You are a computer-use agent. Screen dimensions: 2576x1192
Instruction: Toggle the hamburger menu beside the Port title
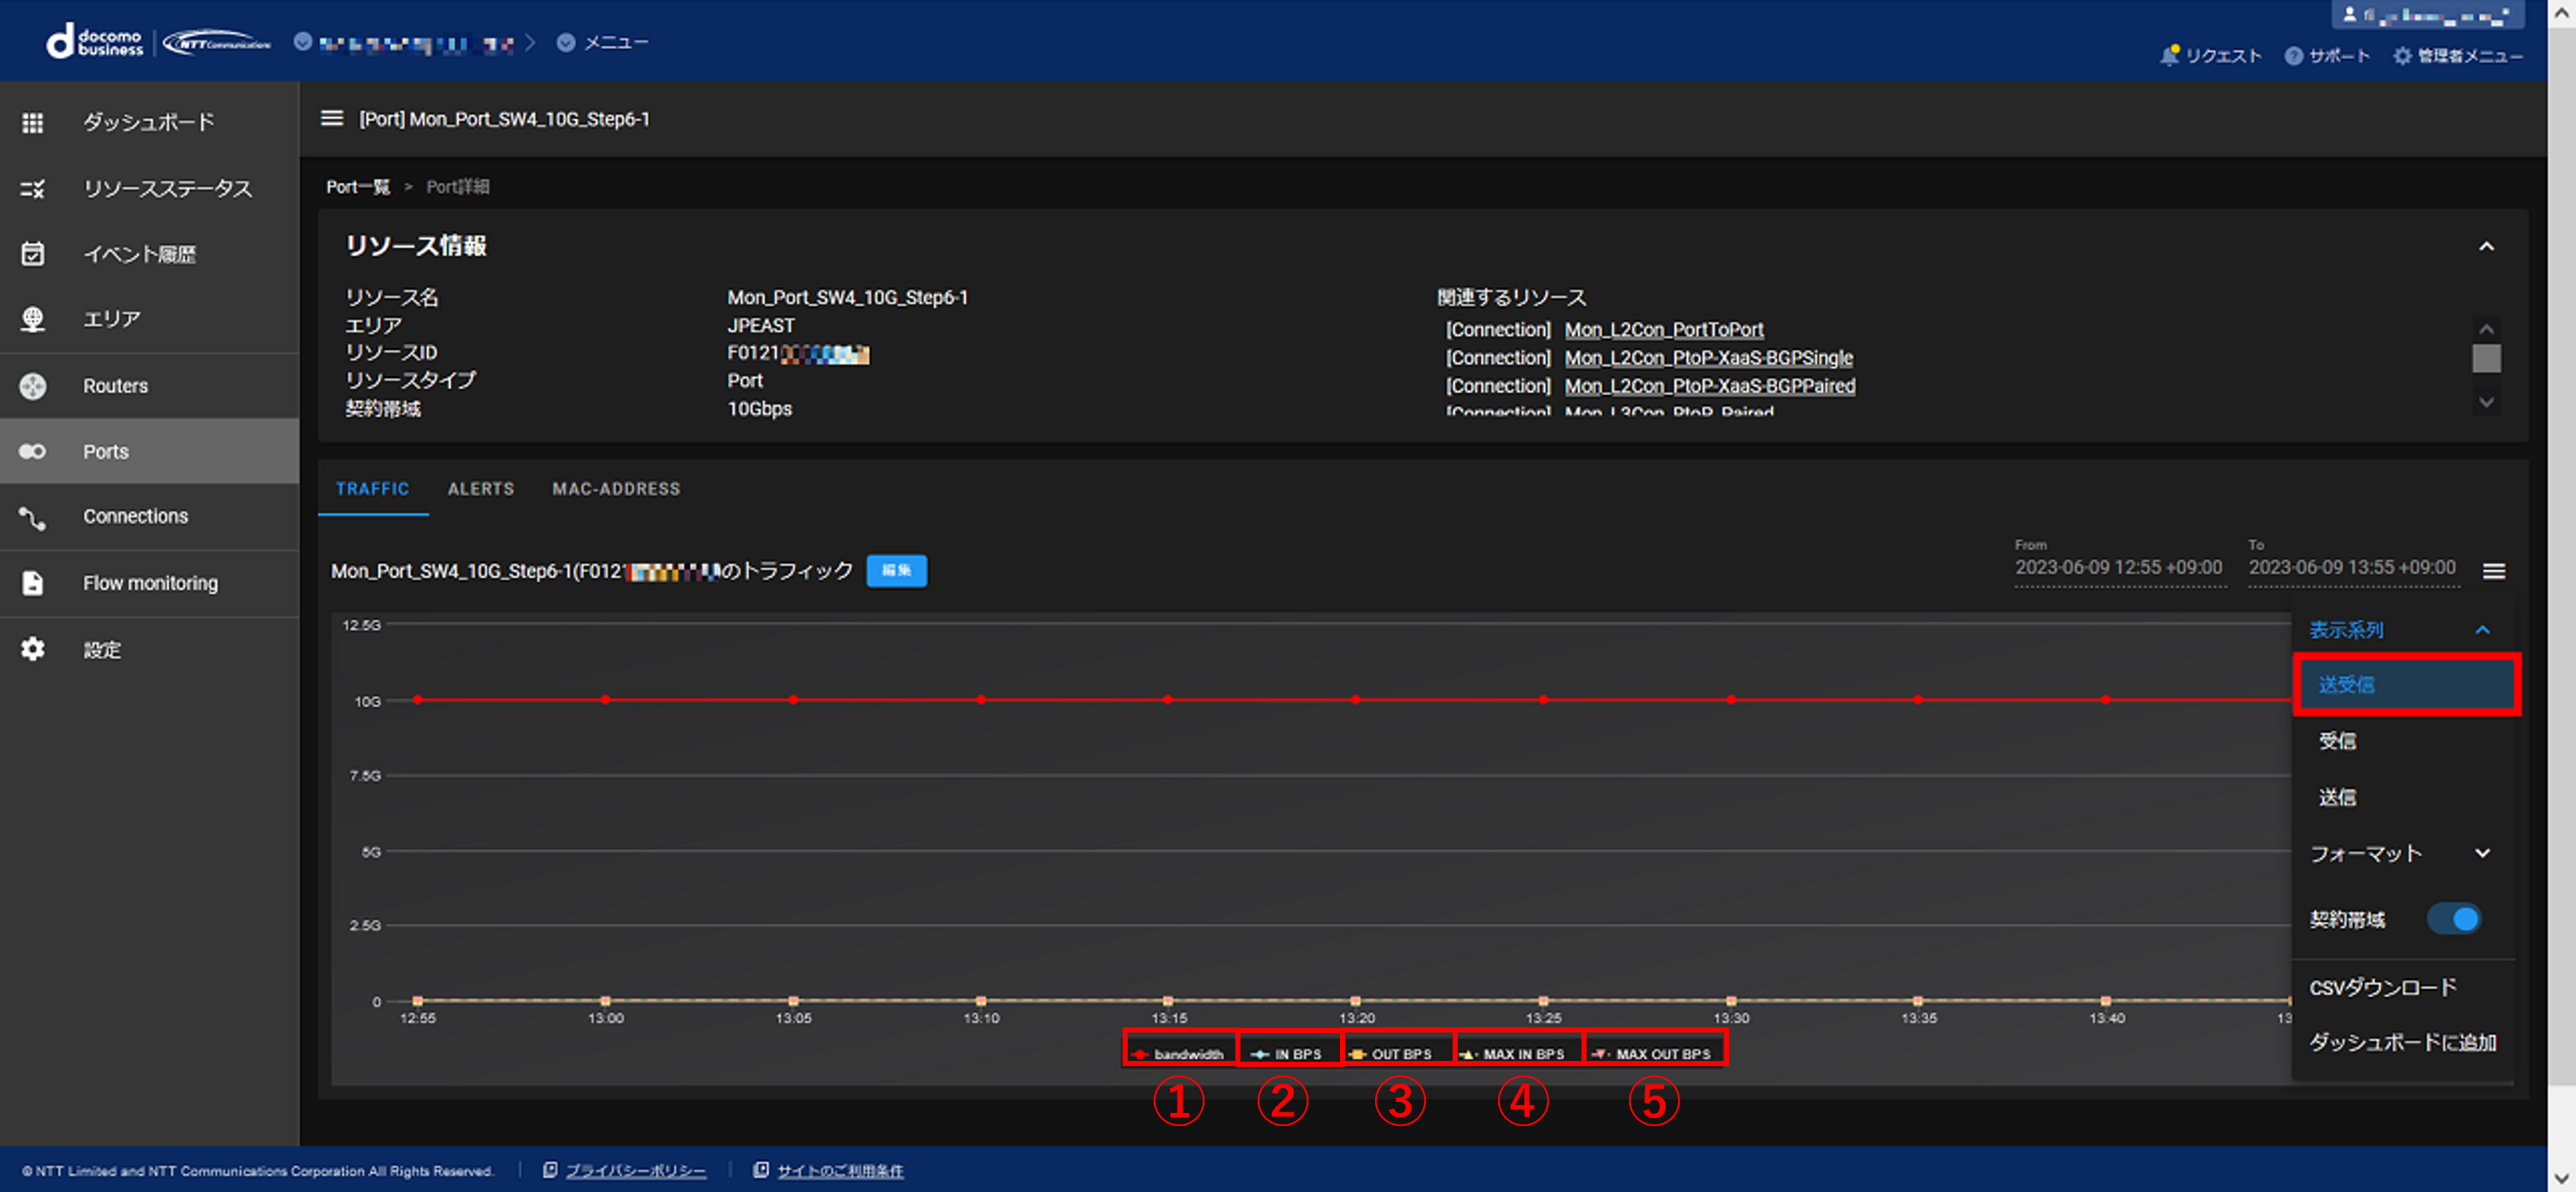pyautogui.click(x=332, y=119)
